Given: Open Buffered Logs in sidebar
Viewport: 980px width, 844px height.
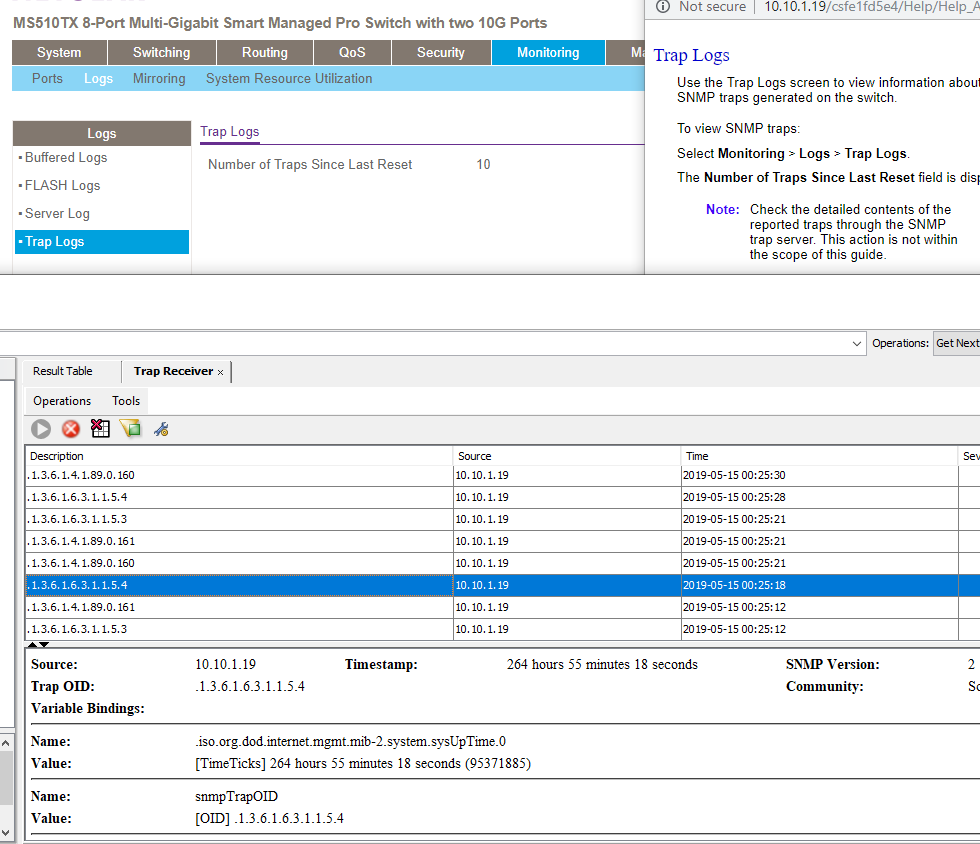Looking at the screenshot, I should click(x=66, y=158).
